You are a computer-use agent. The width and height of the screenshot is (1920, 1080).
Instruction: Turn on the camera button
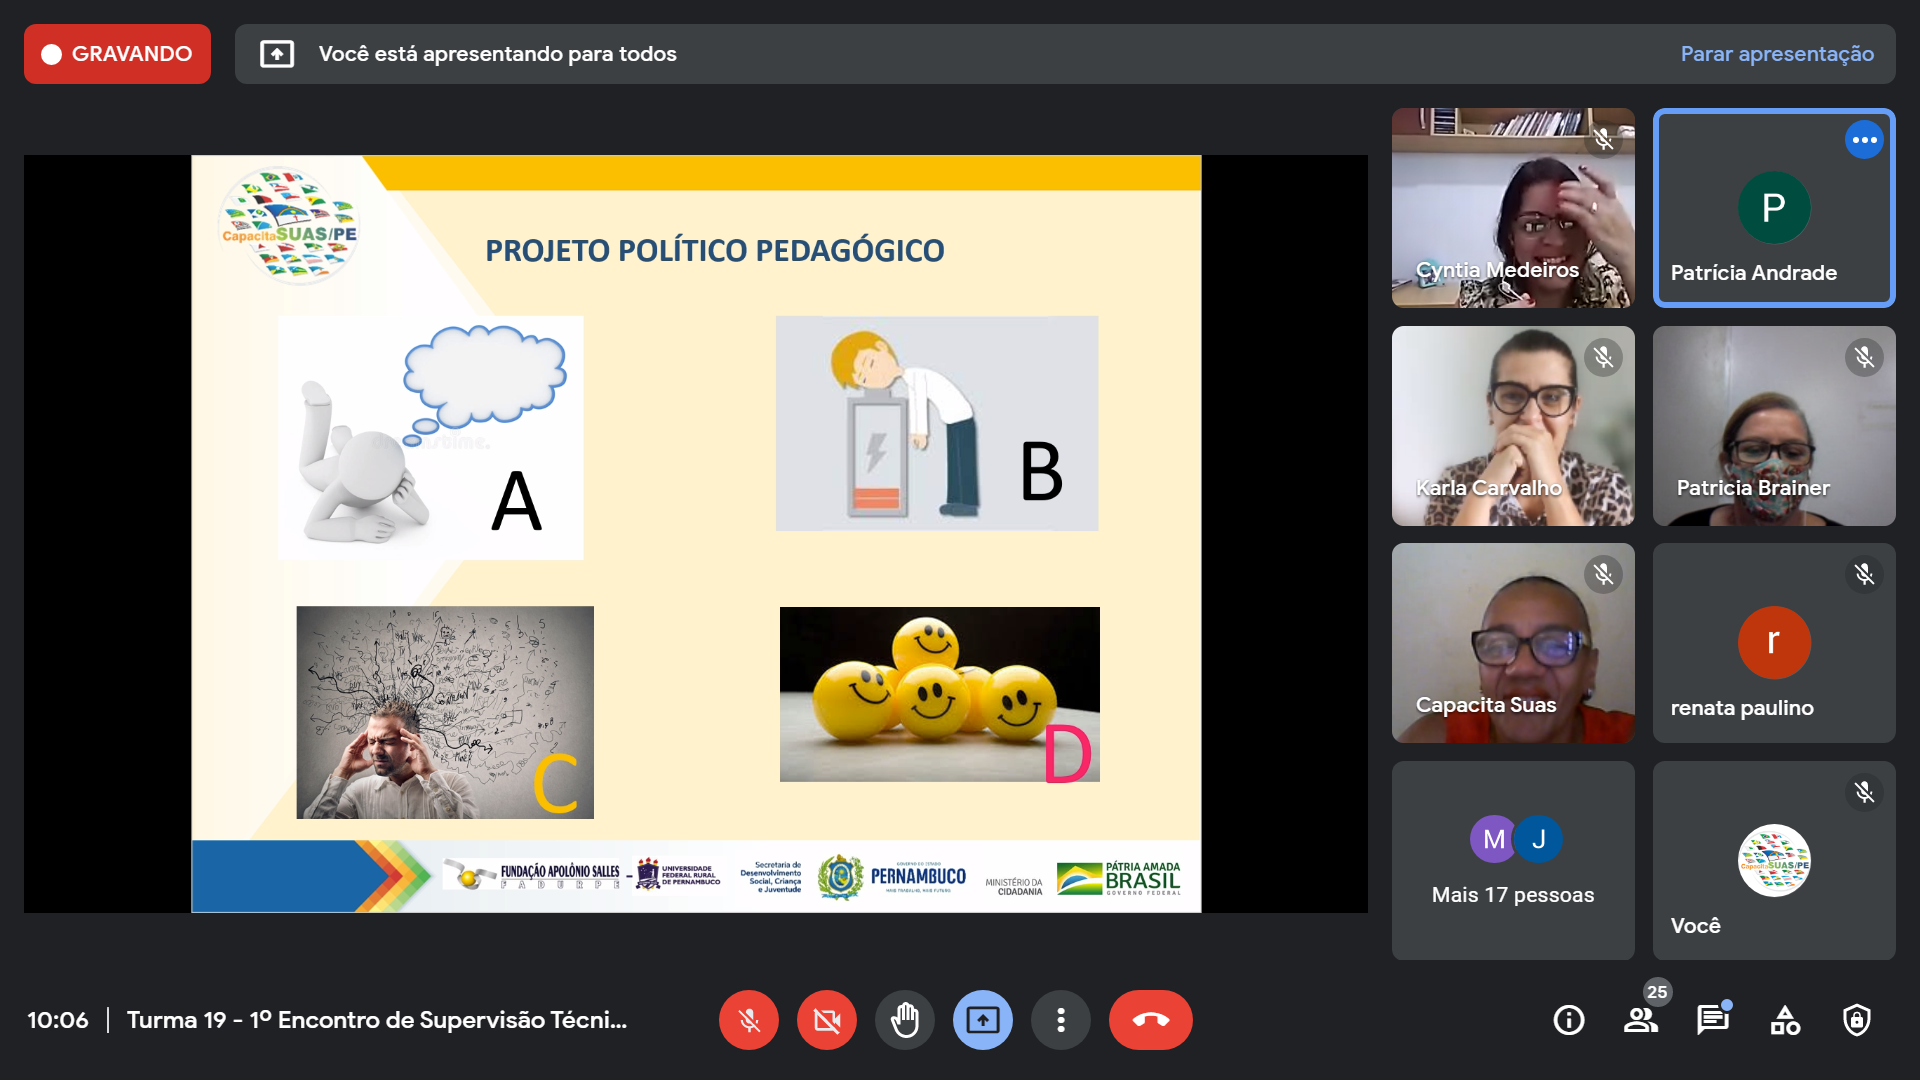(x=826, y=1020)
